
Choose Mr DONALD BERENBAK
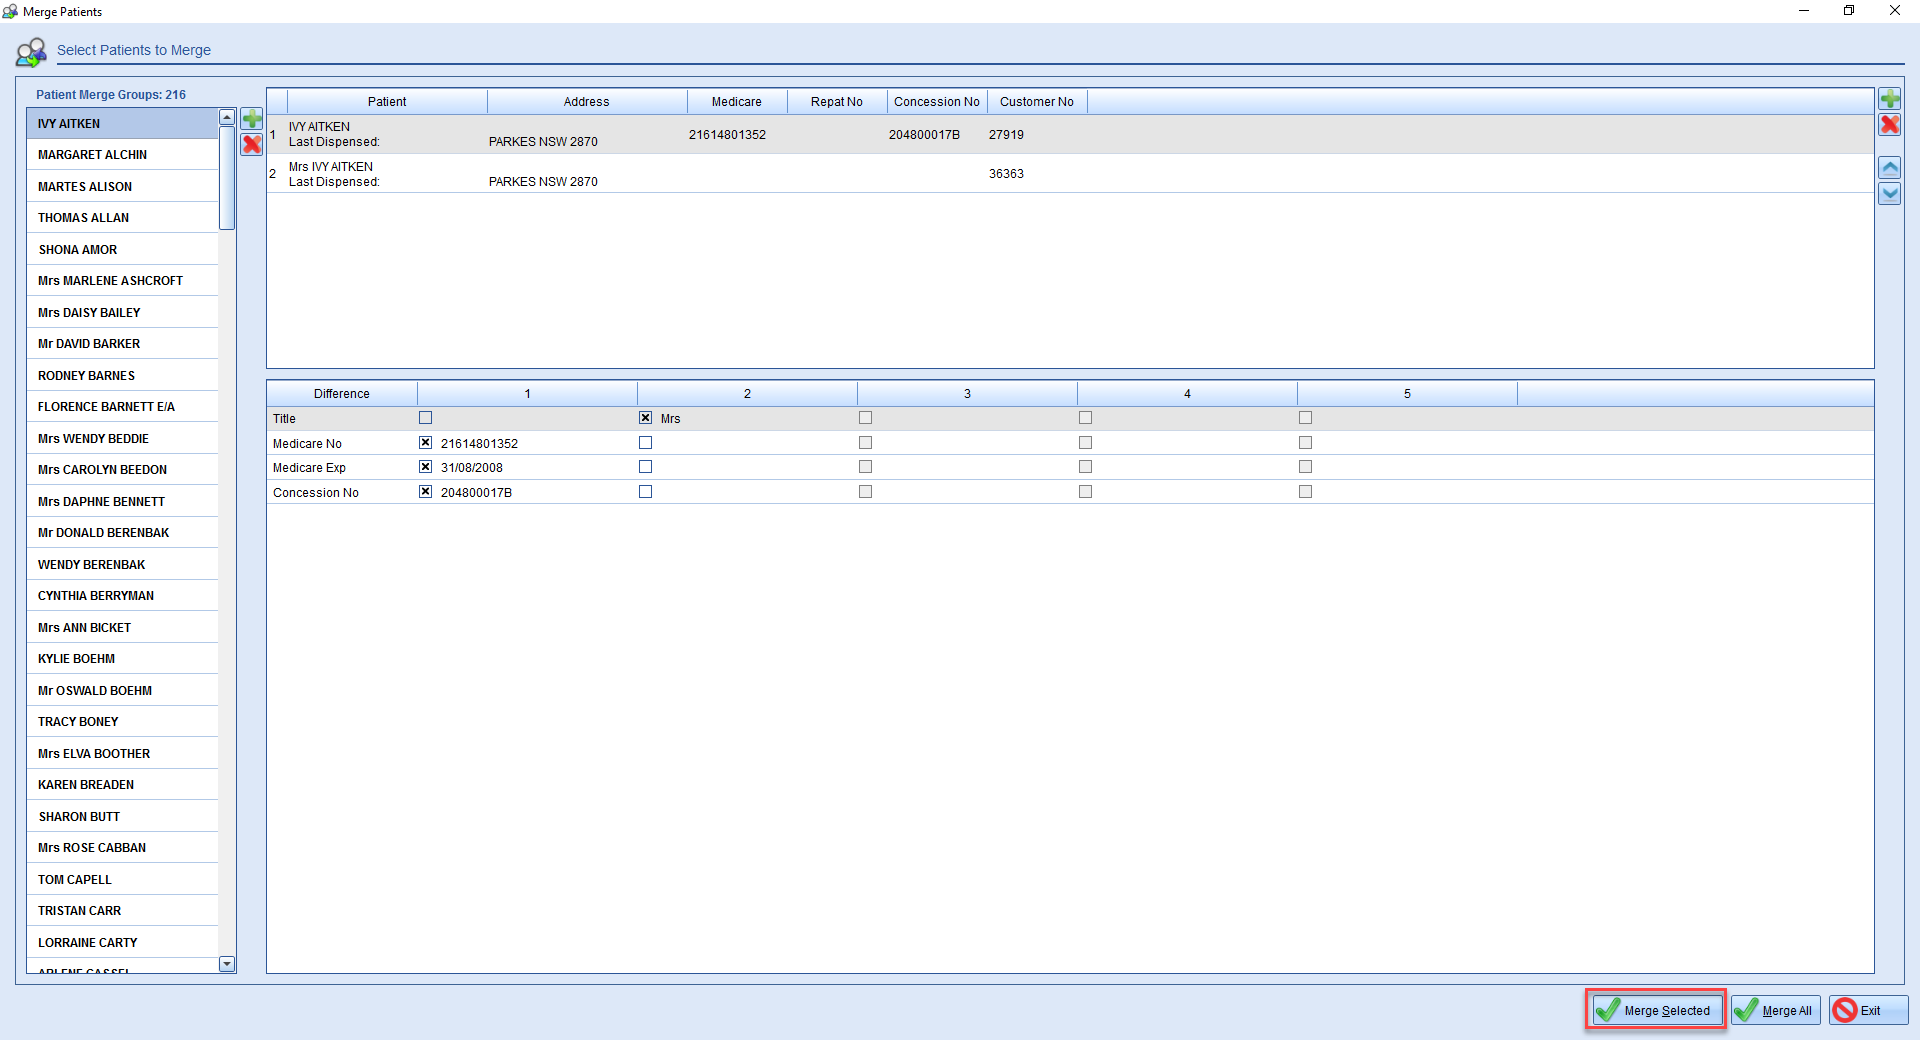[x=122, y=533]
